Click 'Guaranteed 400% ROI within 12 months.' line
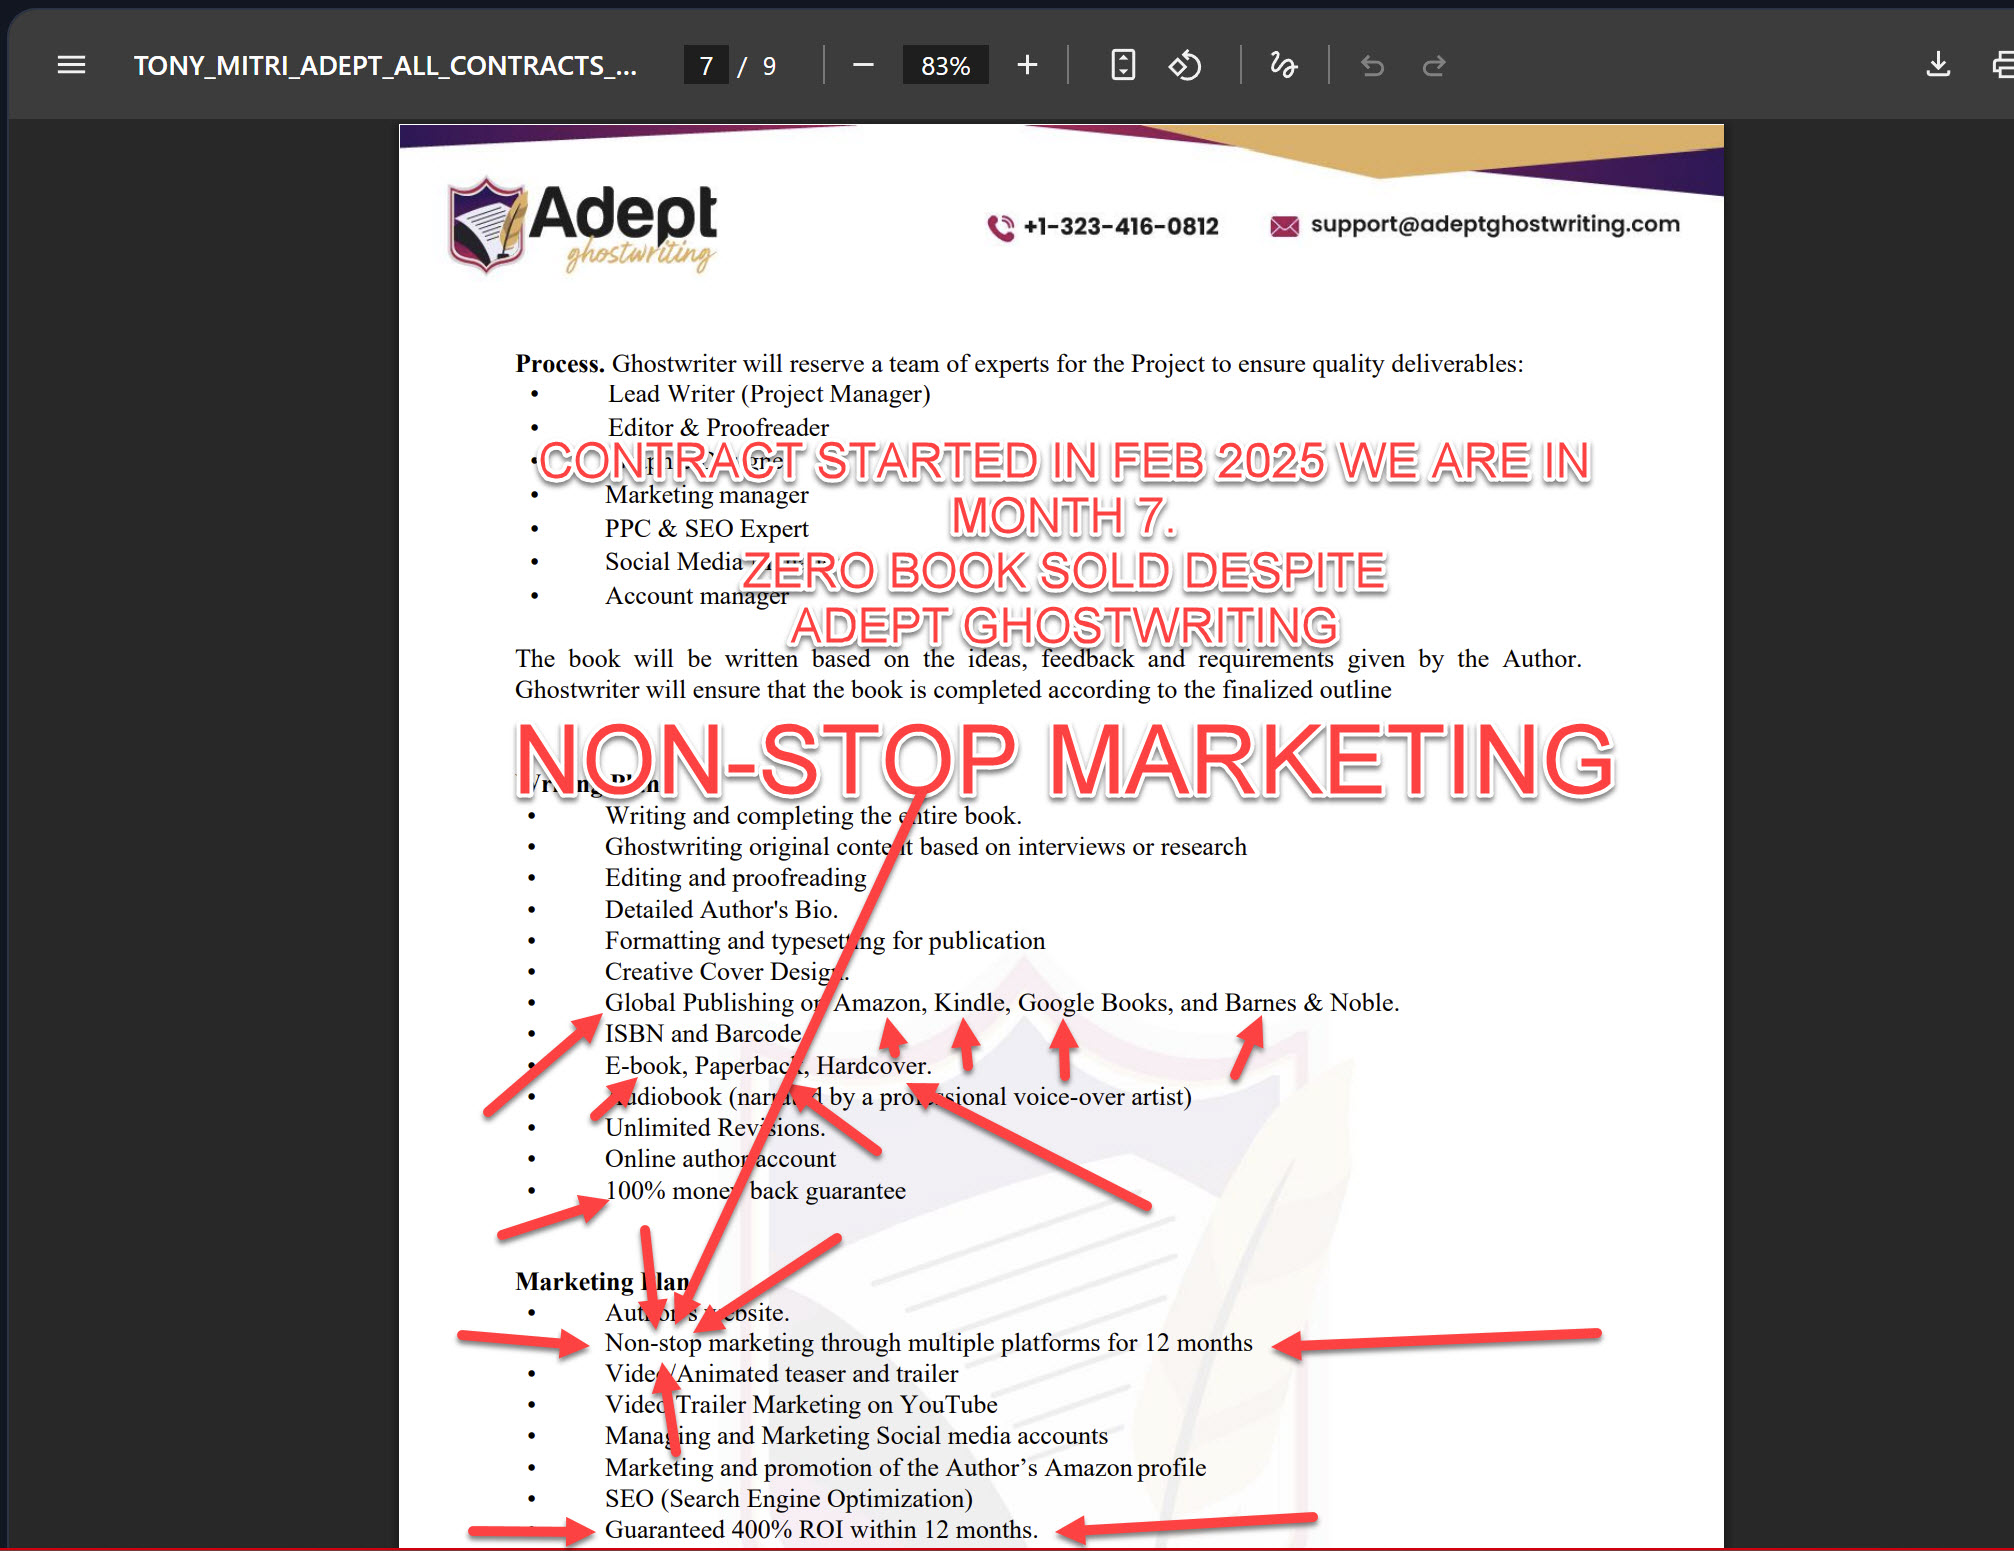2014x1551 pixels. tap(821, 1530)
